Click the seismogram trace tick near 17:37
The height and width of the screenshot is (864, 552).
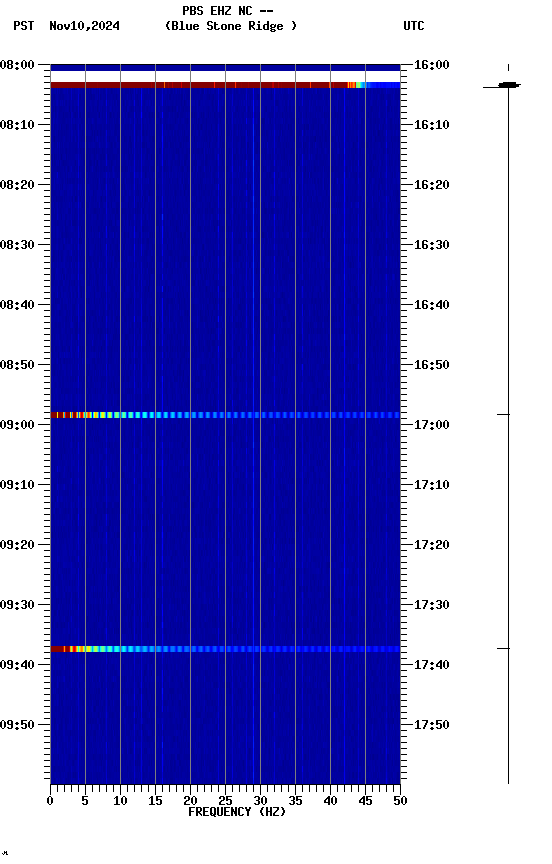point(504,649)
